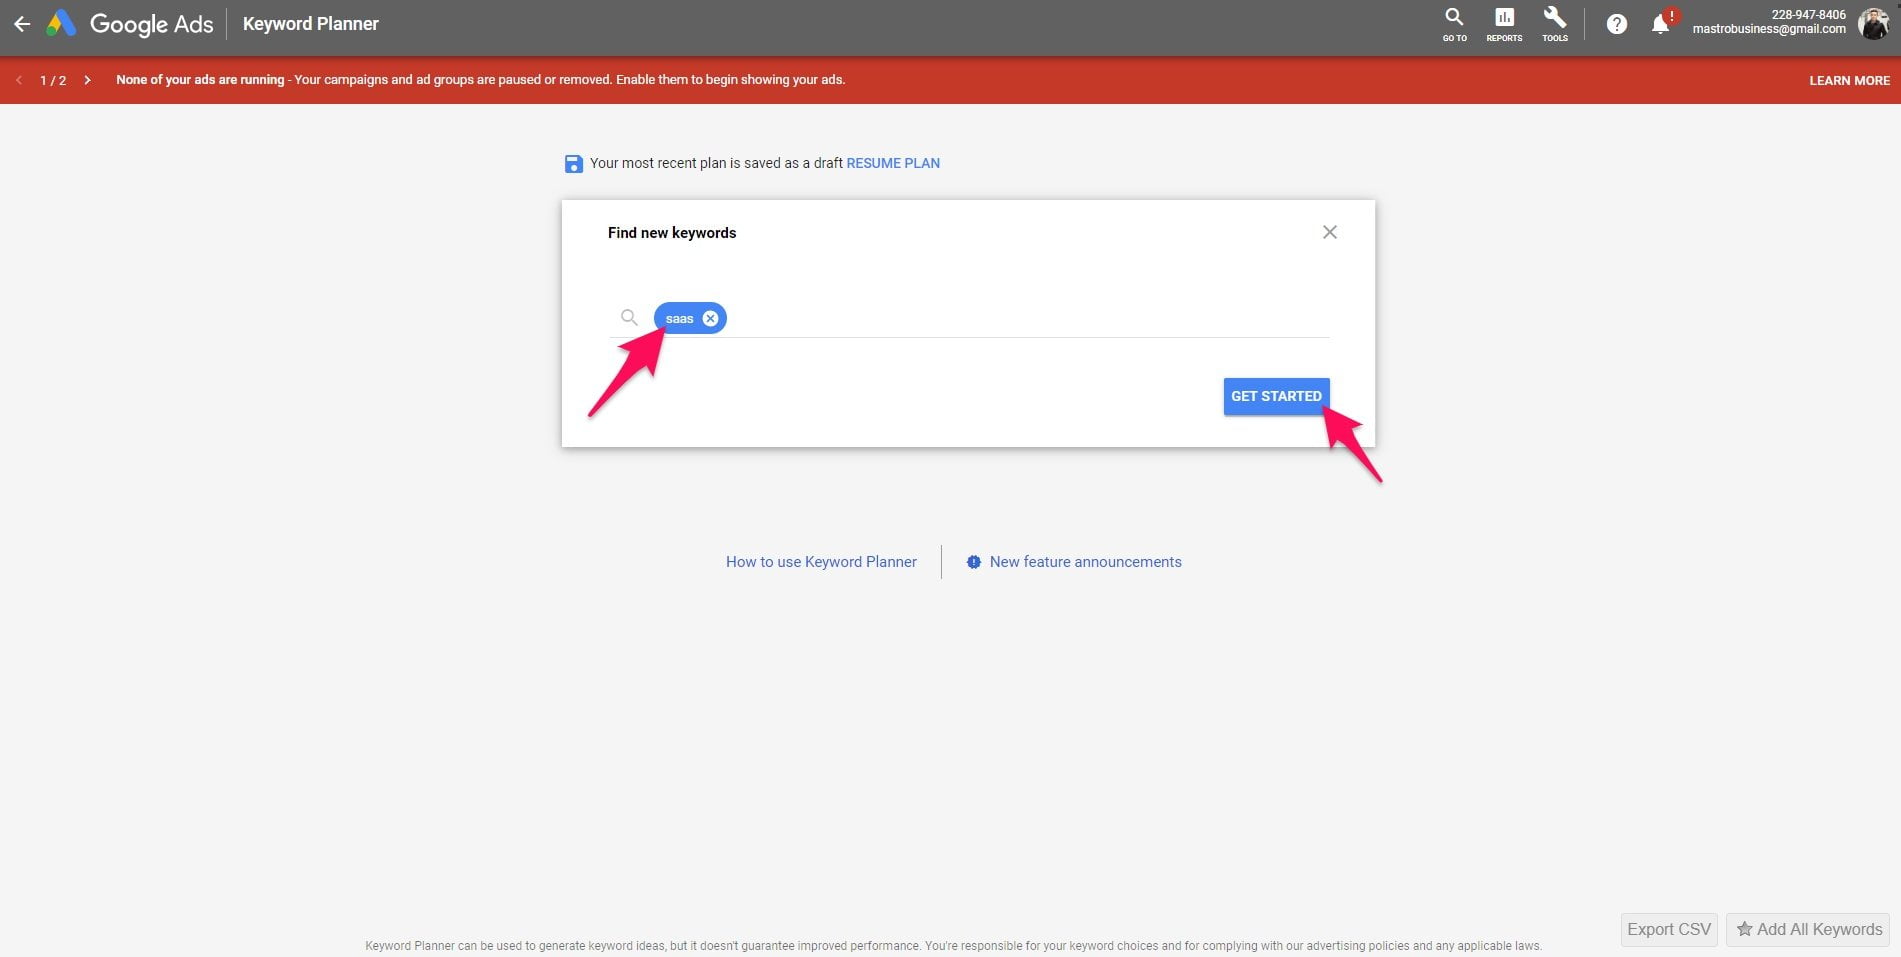Screen dimensions: 1901x957
Task: Click the account email mastrobusiness@gmail.com
Action: click(x=1769, y=29)
